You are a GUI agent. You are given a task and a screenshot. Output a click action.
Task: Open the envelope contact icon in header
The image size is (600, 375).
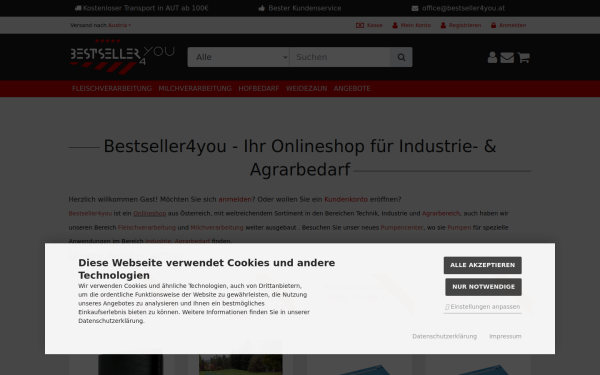click(507, 57)
